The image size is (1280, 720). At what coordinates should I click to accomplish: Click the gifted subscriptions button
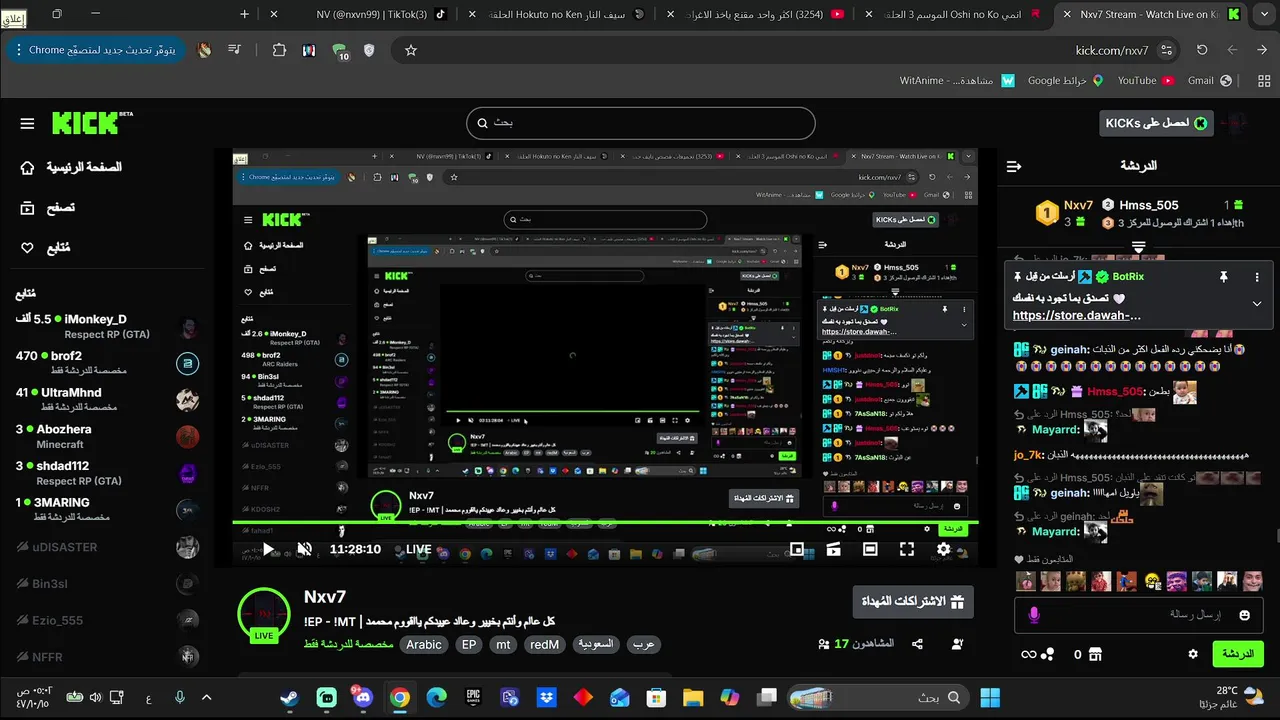(x=913, y=602)
